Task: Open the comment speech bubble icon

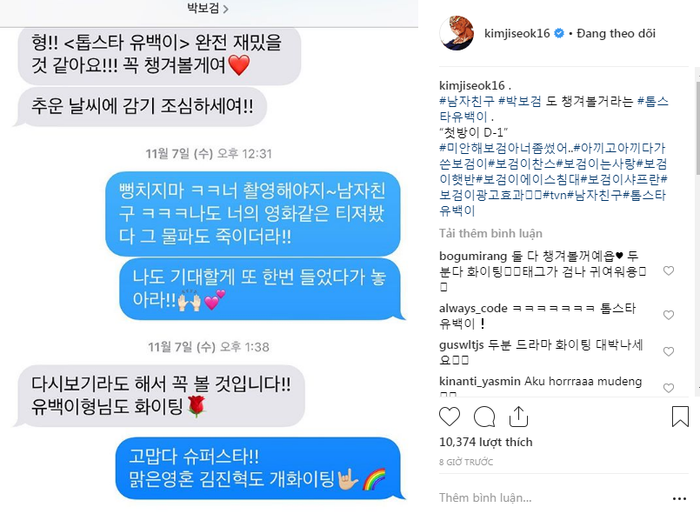Action: click(x=484, y=417)
